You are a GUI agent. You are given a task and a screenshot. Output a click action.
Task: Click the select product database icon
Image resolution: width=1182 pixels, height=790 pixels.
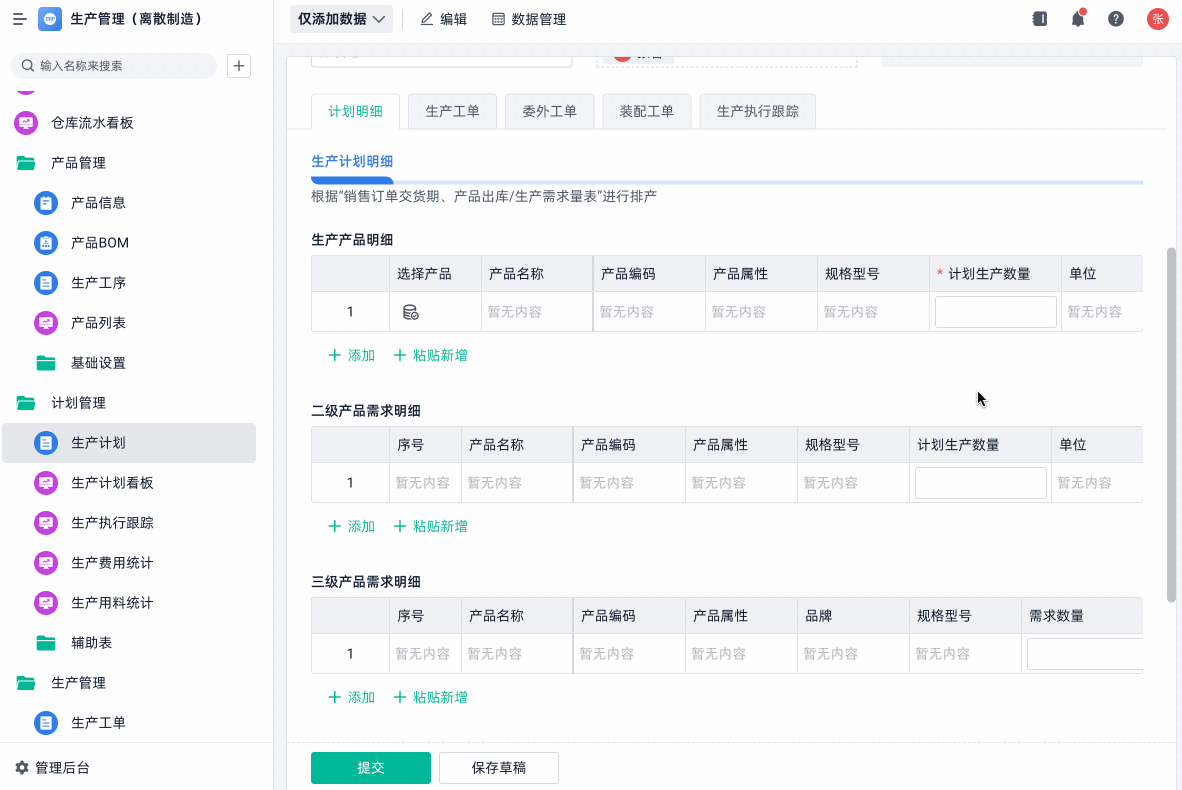click(410, 312)
